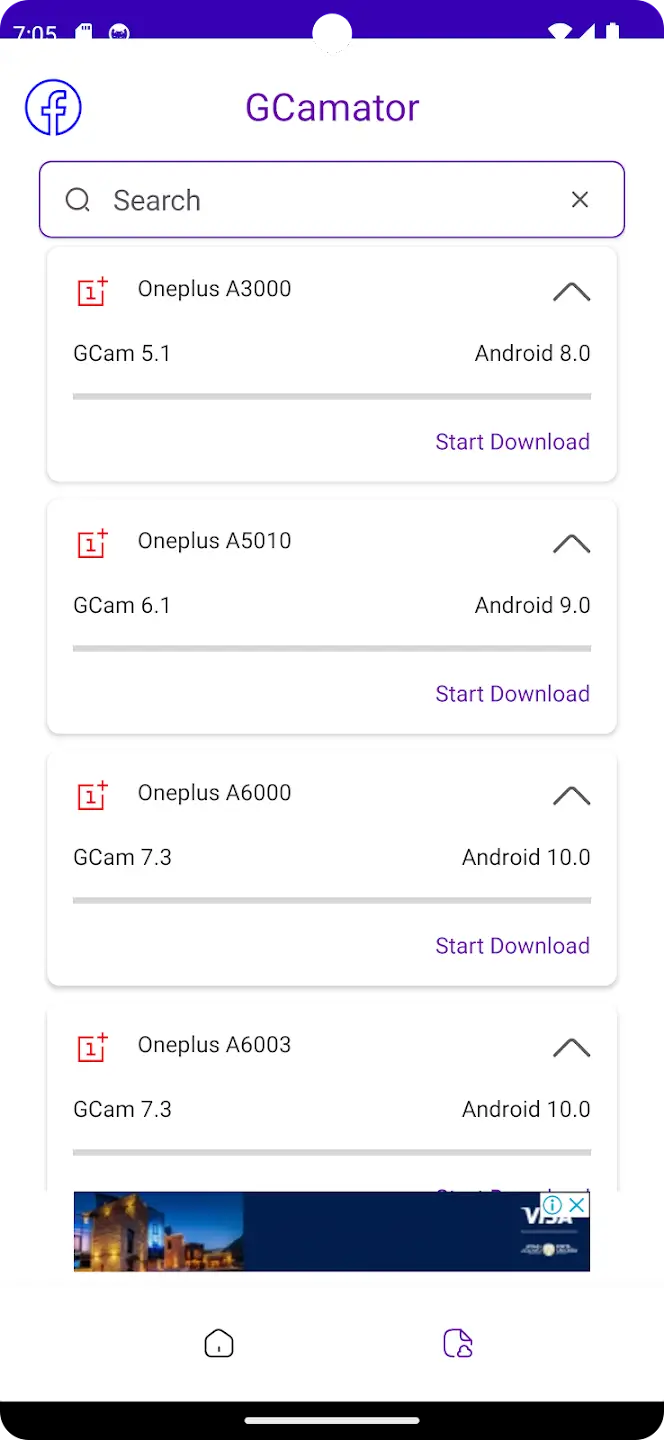Tap OnePlus logo on A6000 card
This screenshot has height=1440, width=664.
point(93,795)
